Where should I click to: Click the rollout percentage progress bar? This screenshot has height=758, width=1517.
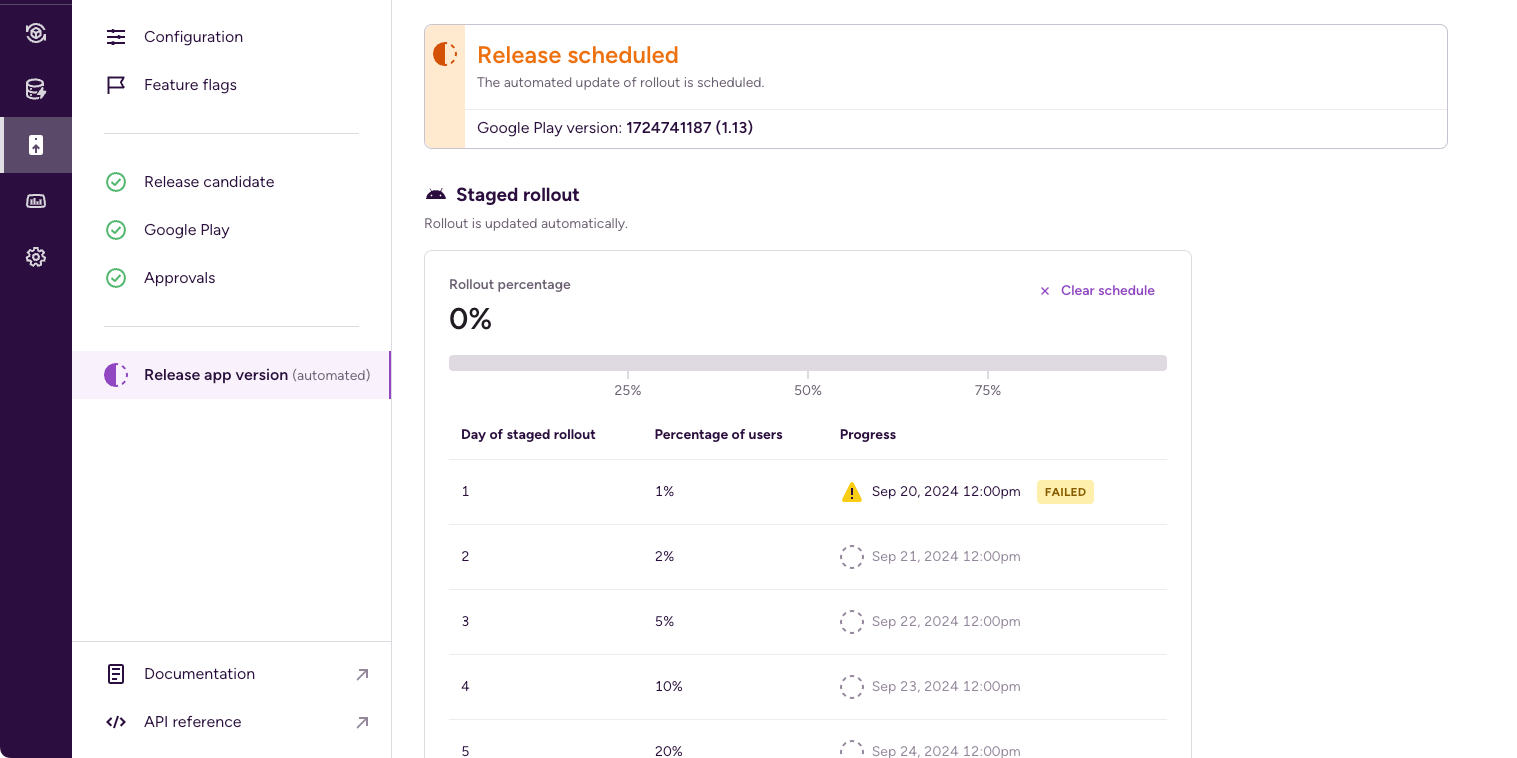(x=807, y=363)
